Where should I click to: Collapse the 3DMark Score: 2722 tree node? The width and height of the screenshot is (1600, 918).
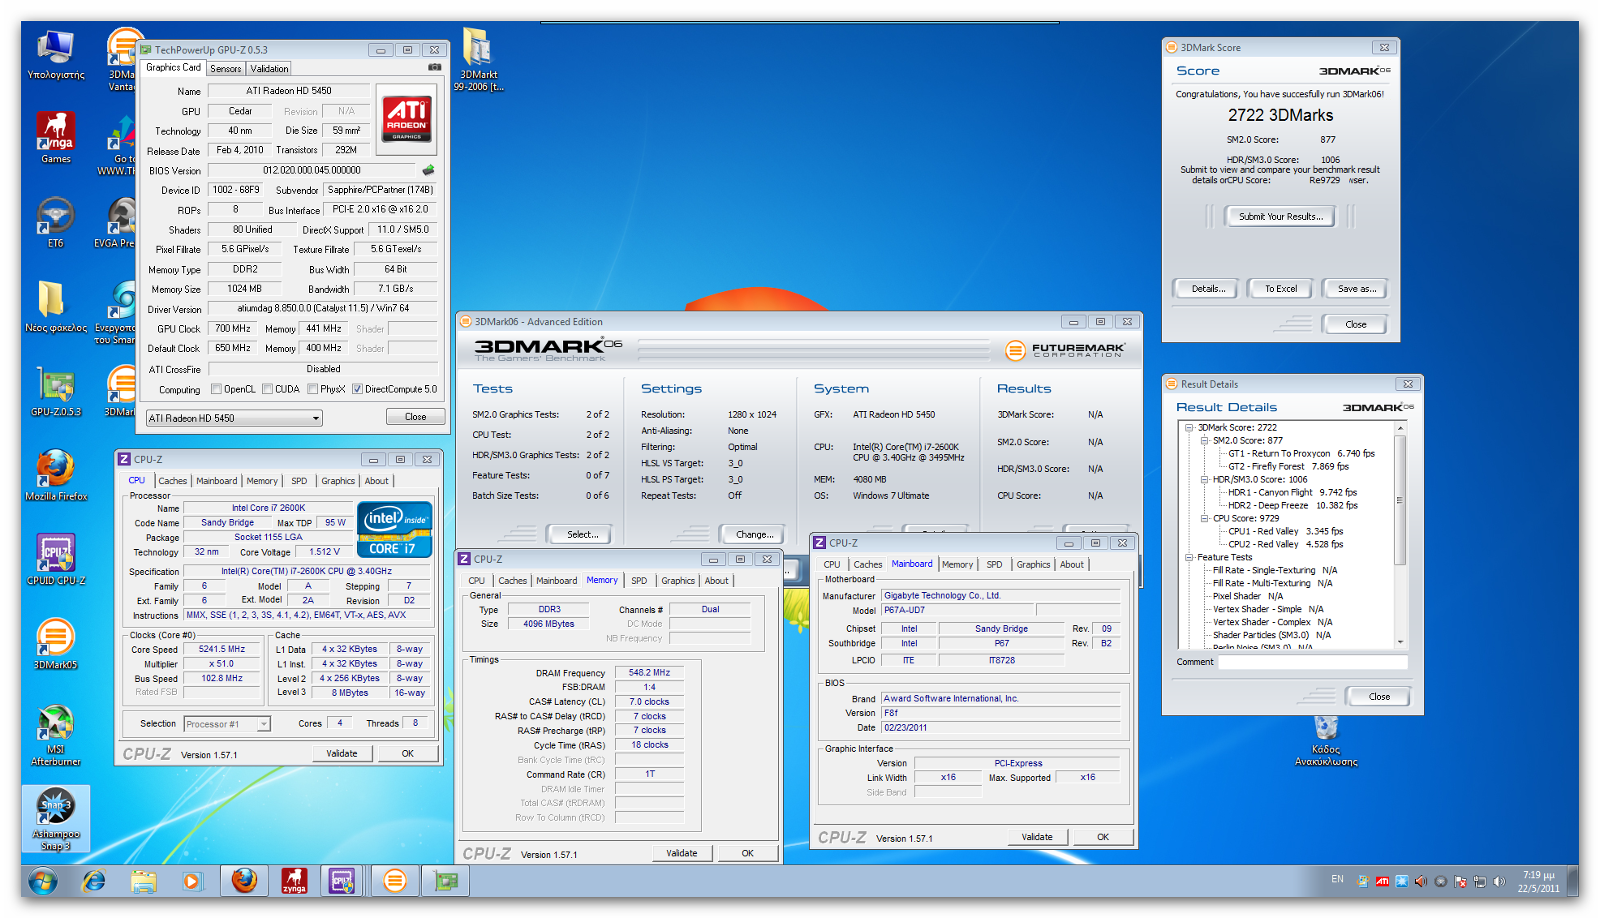point(1190,427)
